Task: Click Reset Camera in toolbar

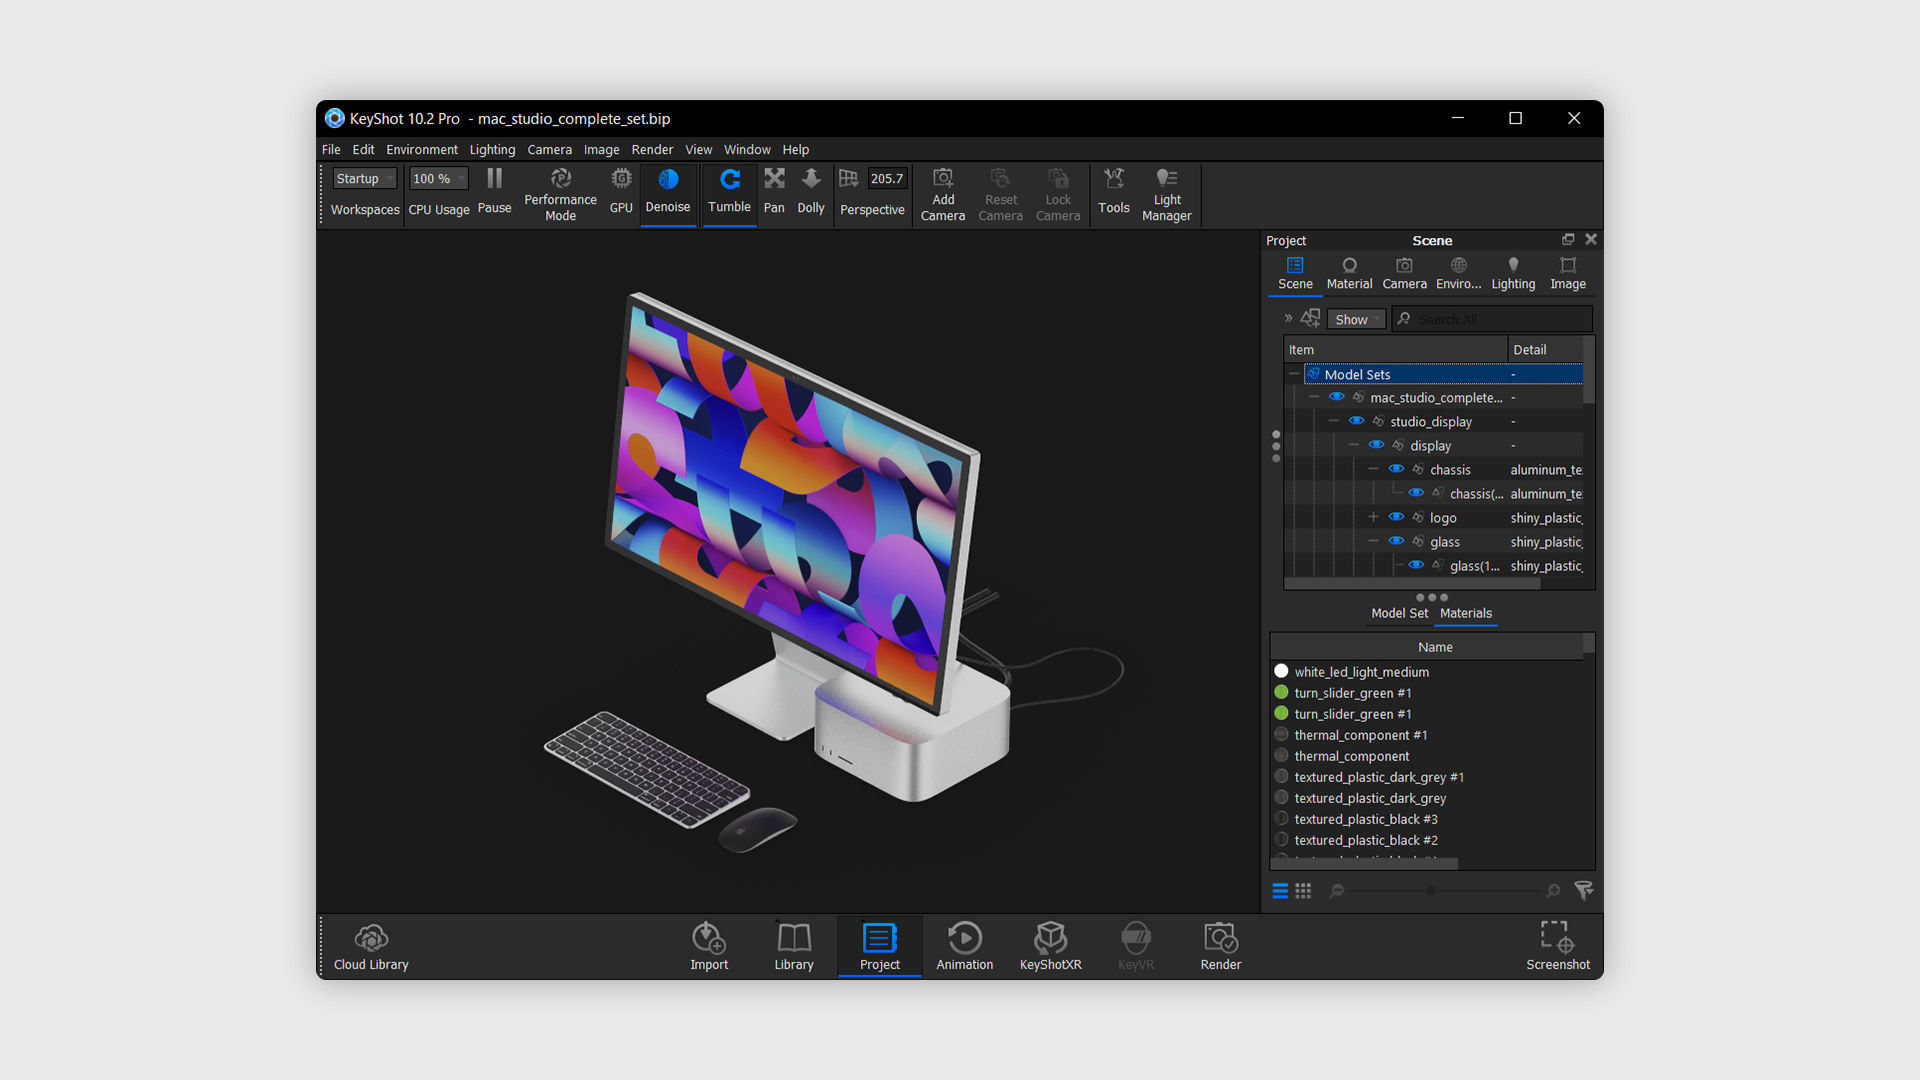Action: point(1000,194)
